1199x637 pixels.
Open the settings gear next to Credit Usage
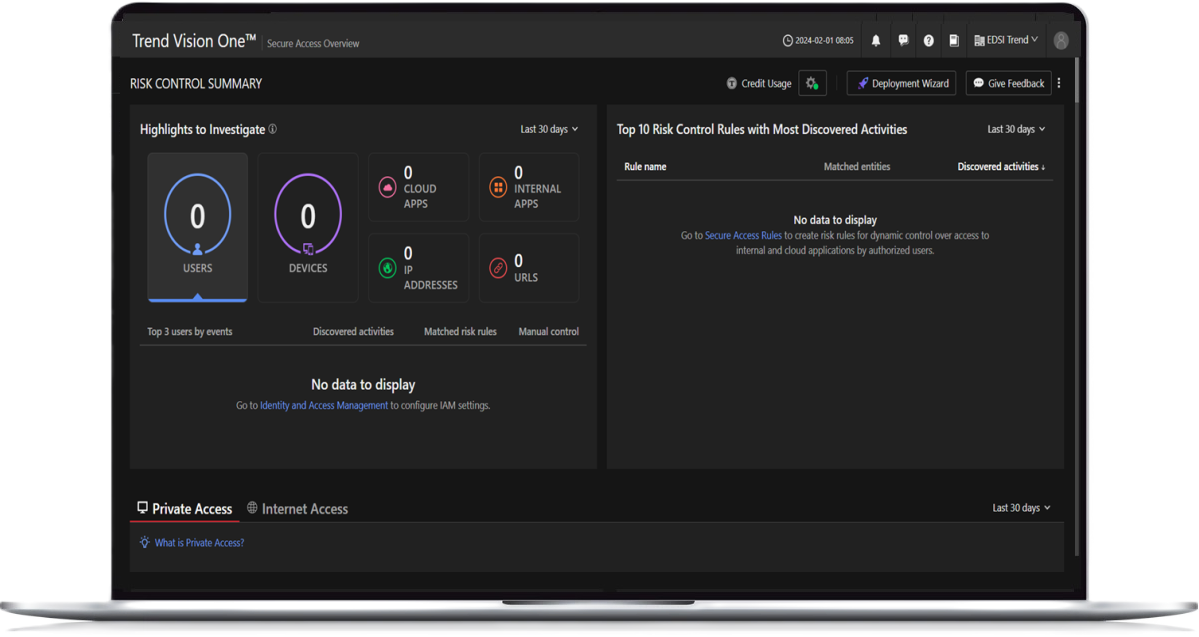click(x=812, y=83)
